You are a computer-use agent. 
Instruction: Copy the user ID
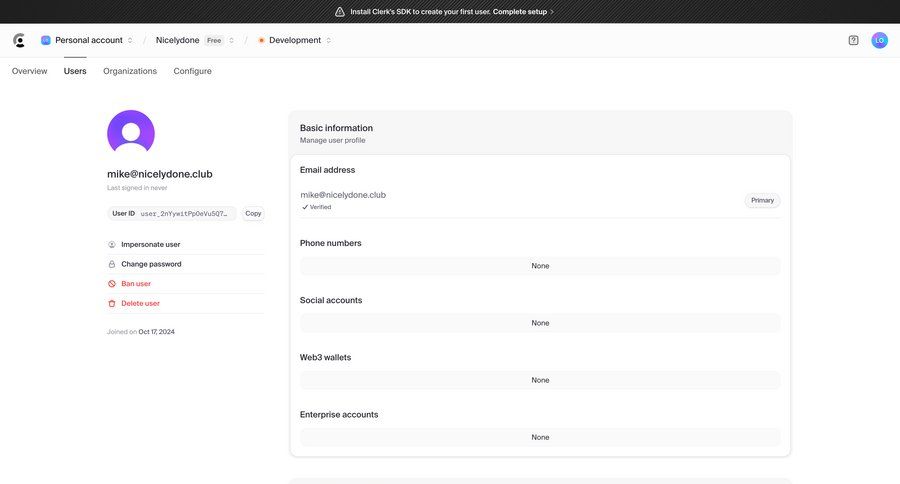tap(253, 214)
